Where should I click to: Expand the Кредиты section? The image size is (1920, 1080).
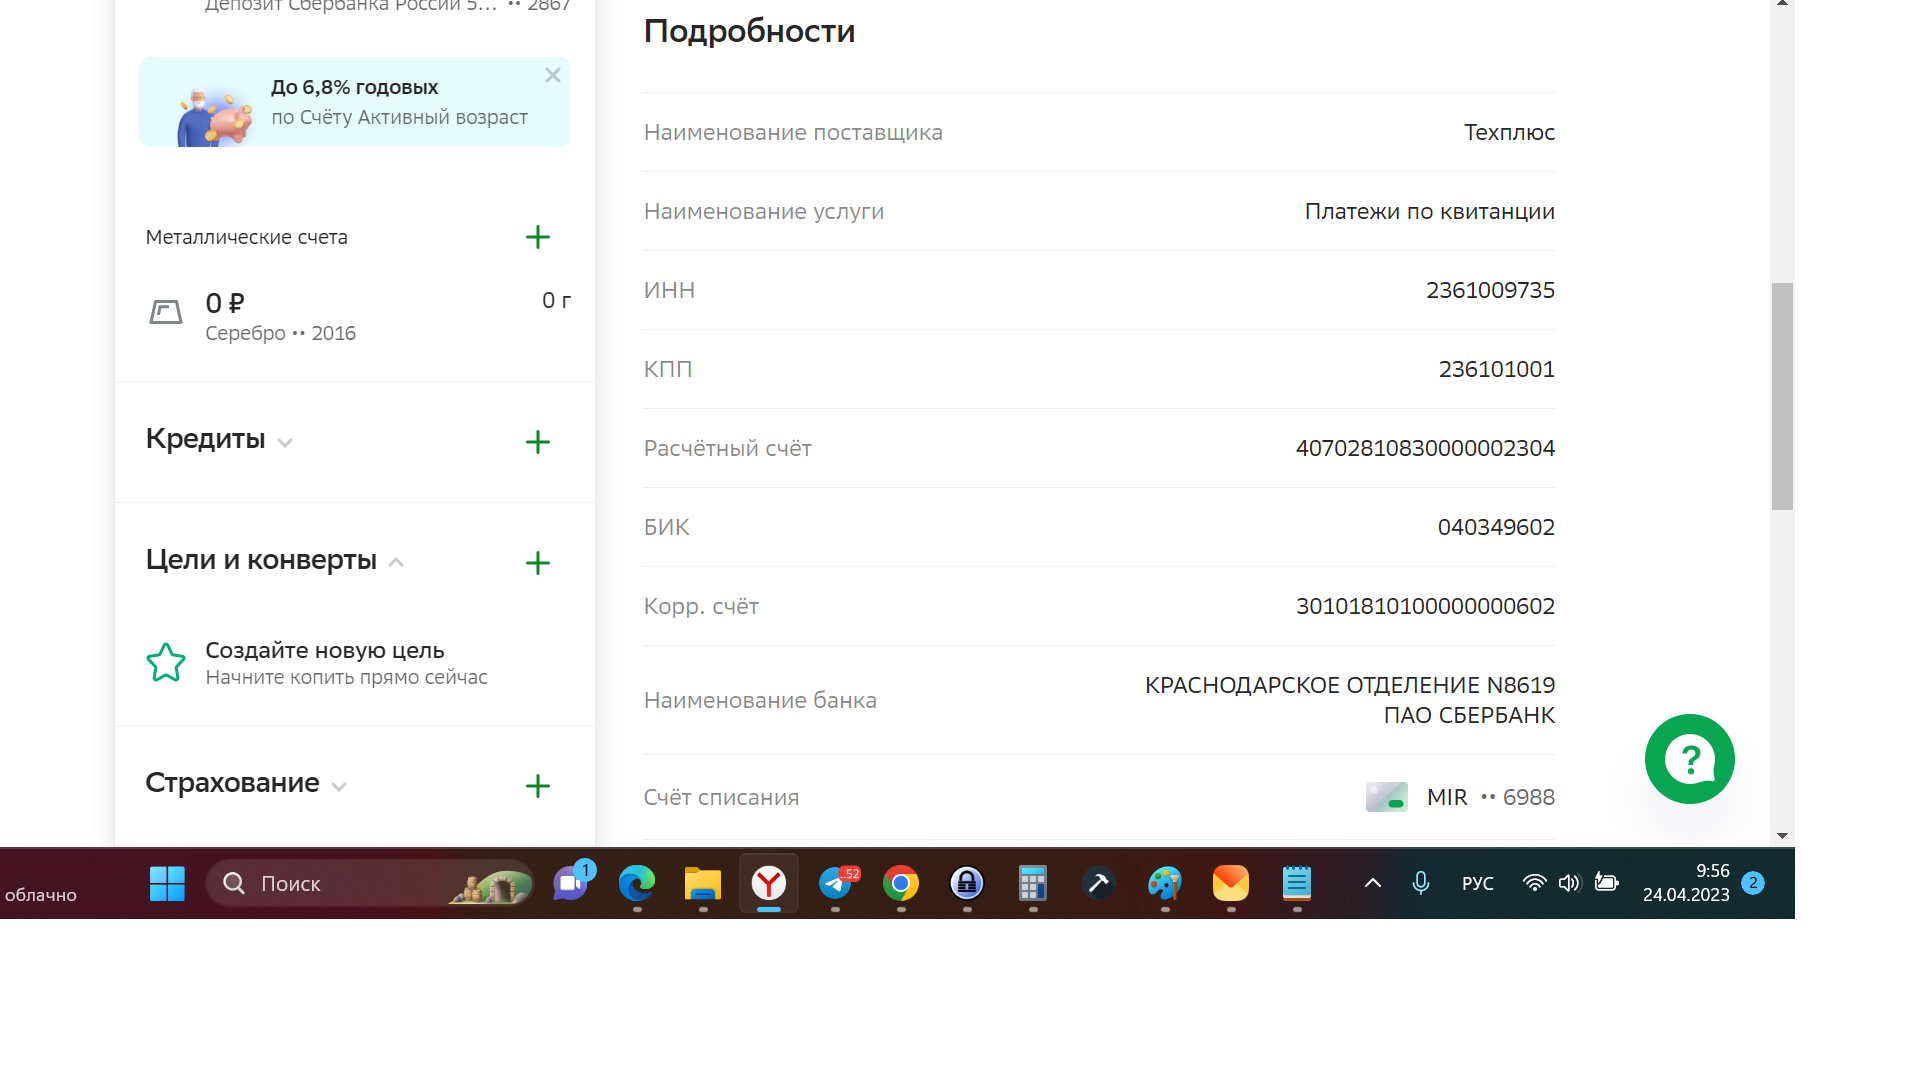(x=285, y=443)
